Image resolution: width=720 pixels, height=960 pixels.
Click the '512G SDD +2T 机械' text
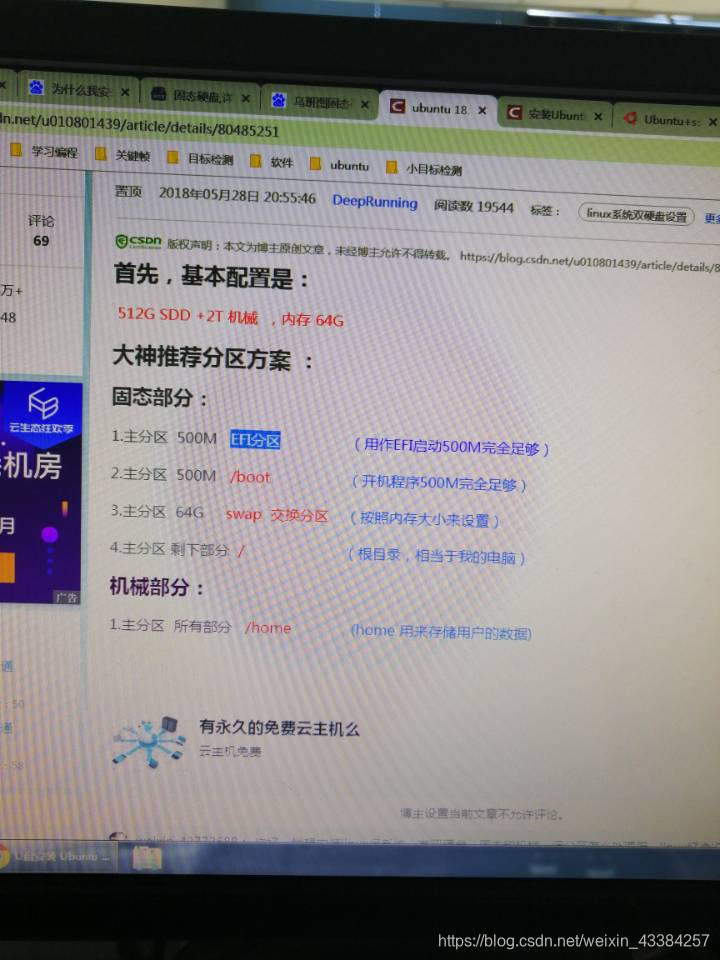tap(187, 315)
